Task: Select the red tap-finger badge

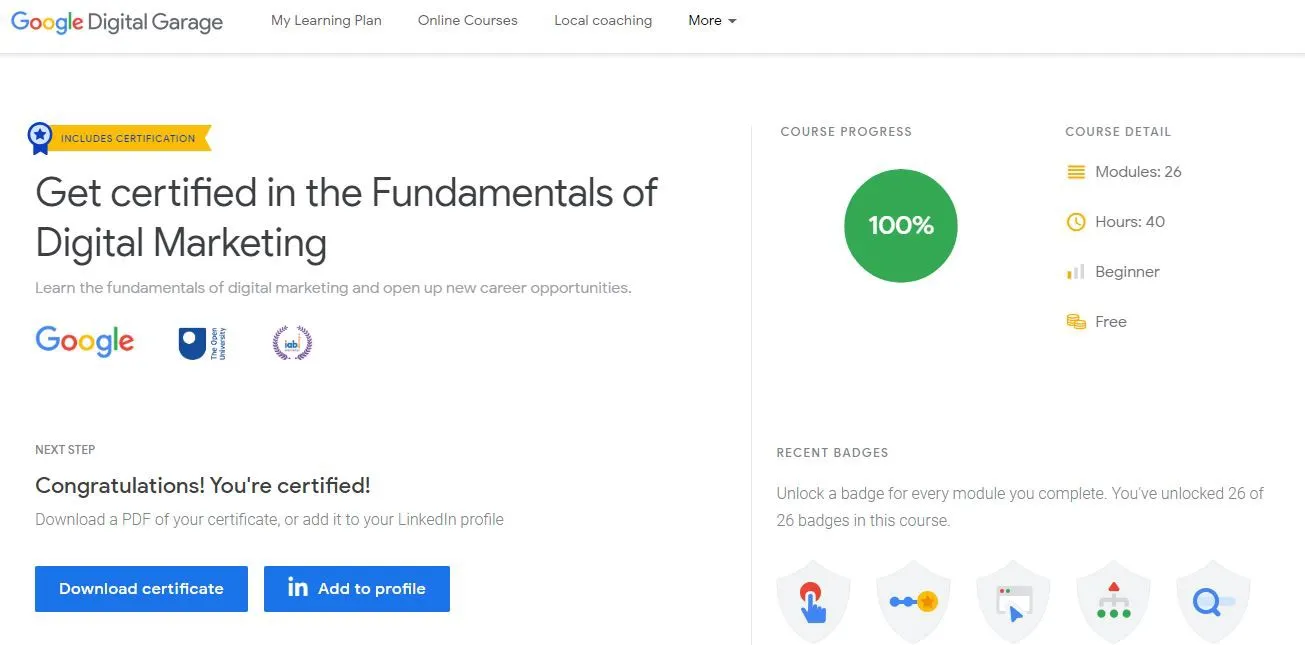Action: point(813,602)
